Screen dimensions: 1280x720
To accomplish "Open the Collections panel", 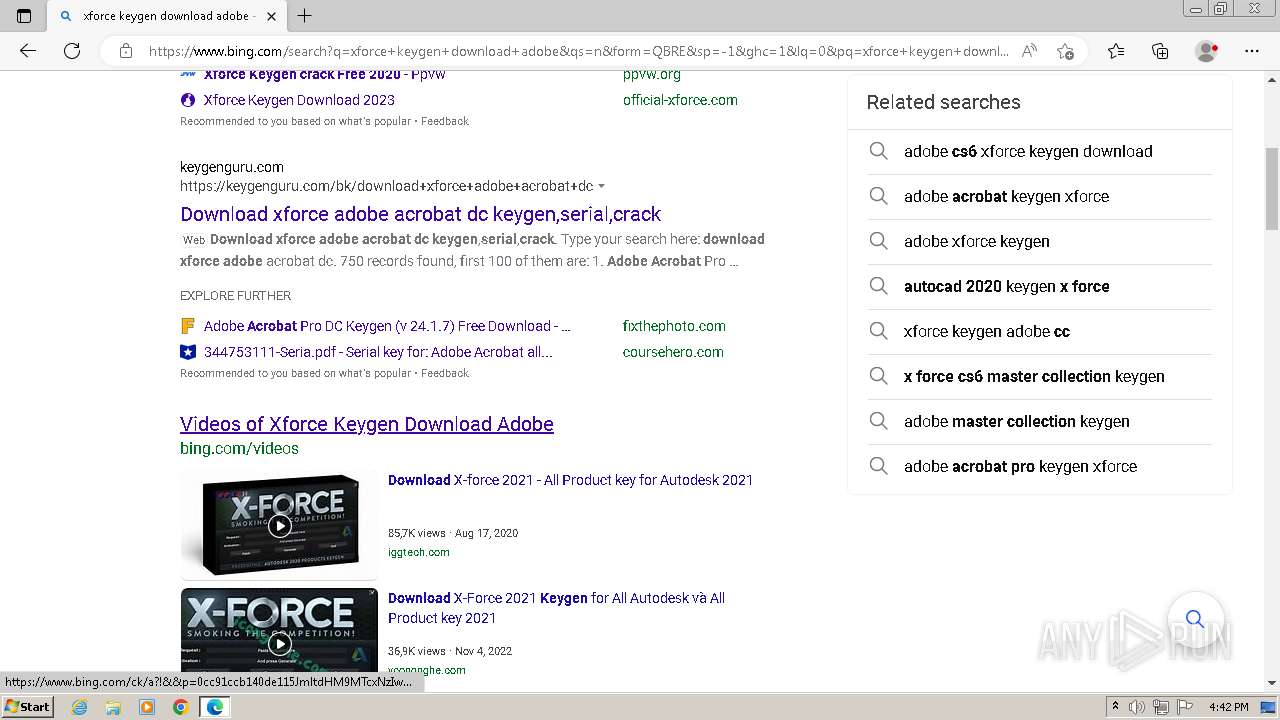I will 1160,51.
